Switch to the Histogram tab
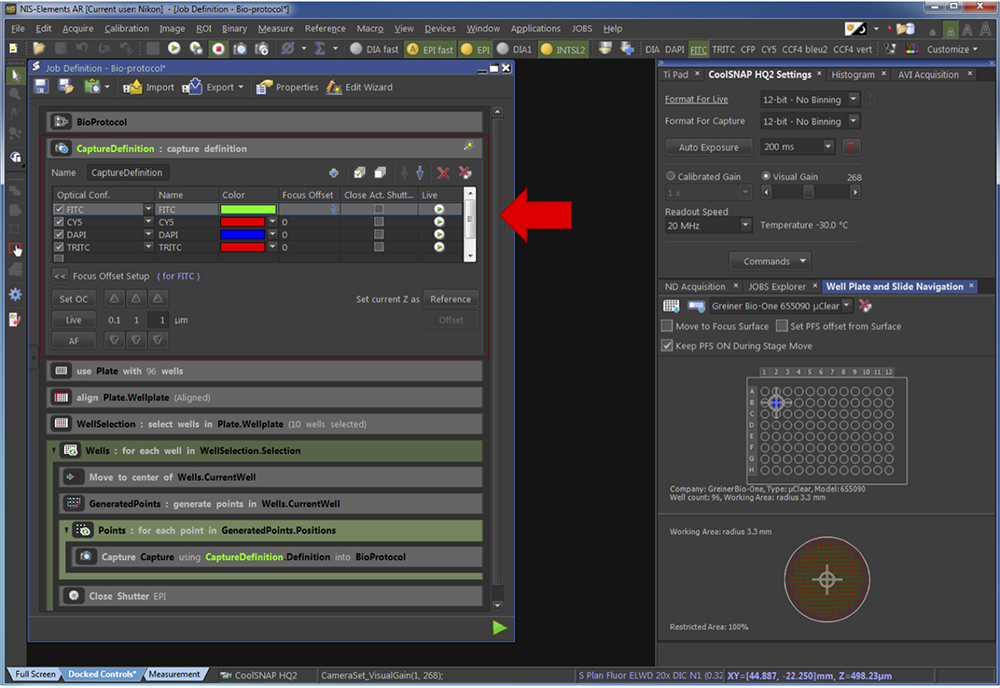1000x688 pixels. (853, 75)
